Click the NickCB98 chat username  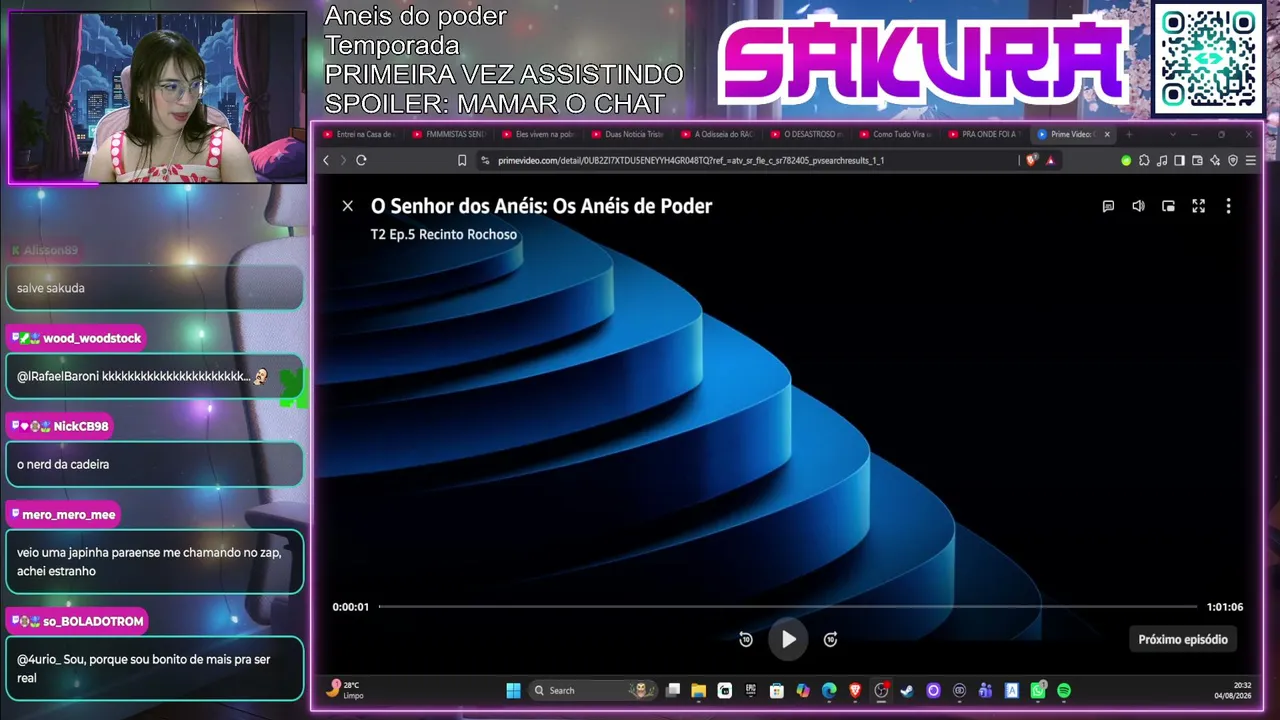tap(81, 426)
